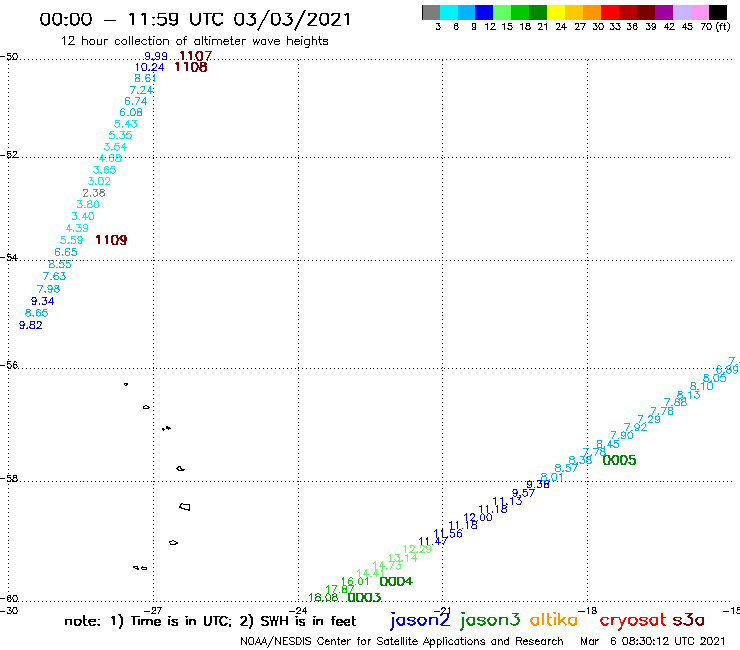The width and height of the screenshot is (740, 650).
Task: Click the note about UTC and SWH in feet
Action: 210,621
